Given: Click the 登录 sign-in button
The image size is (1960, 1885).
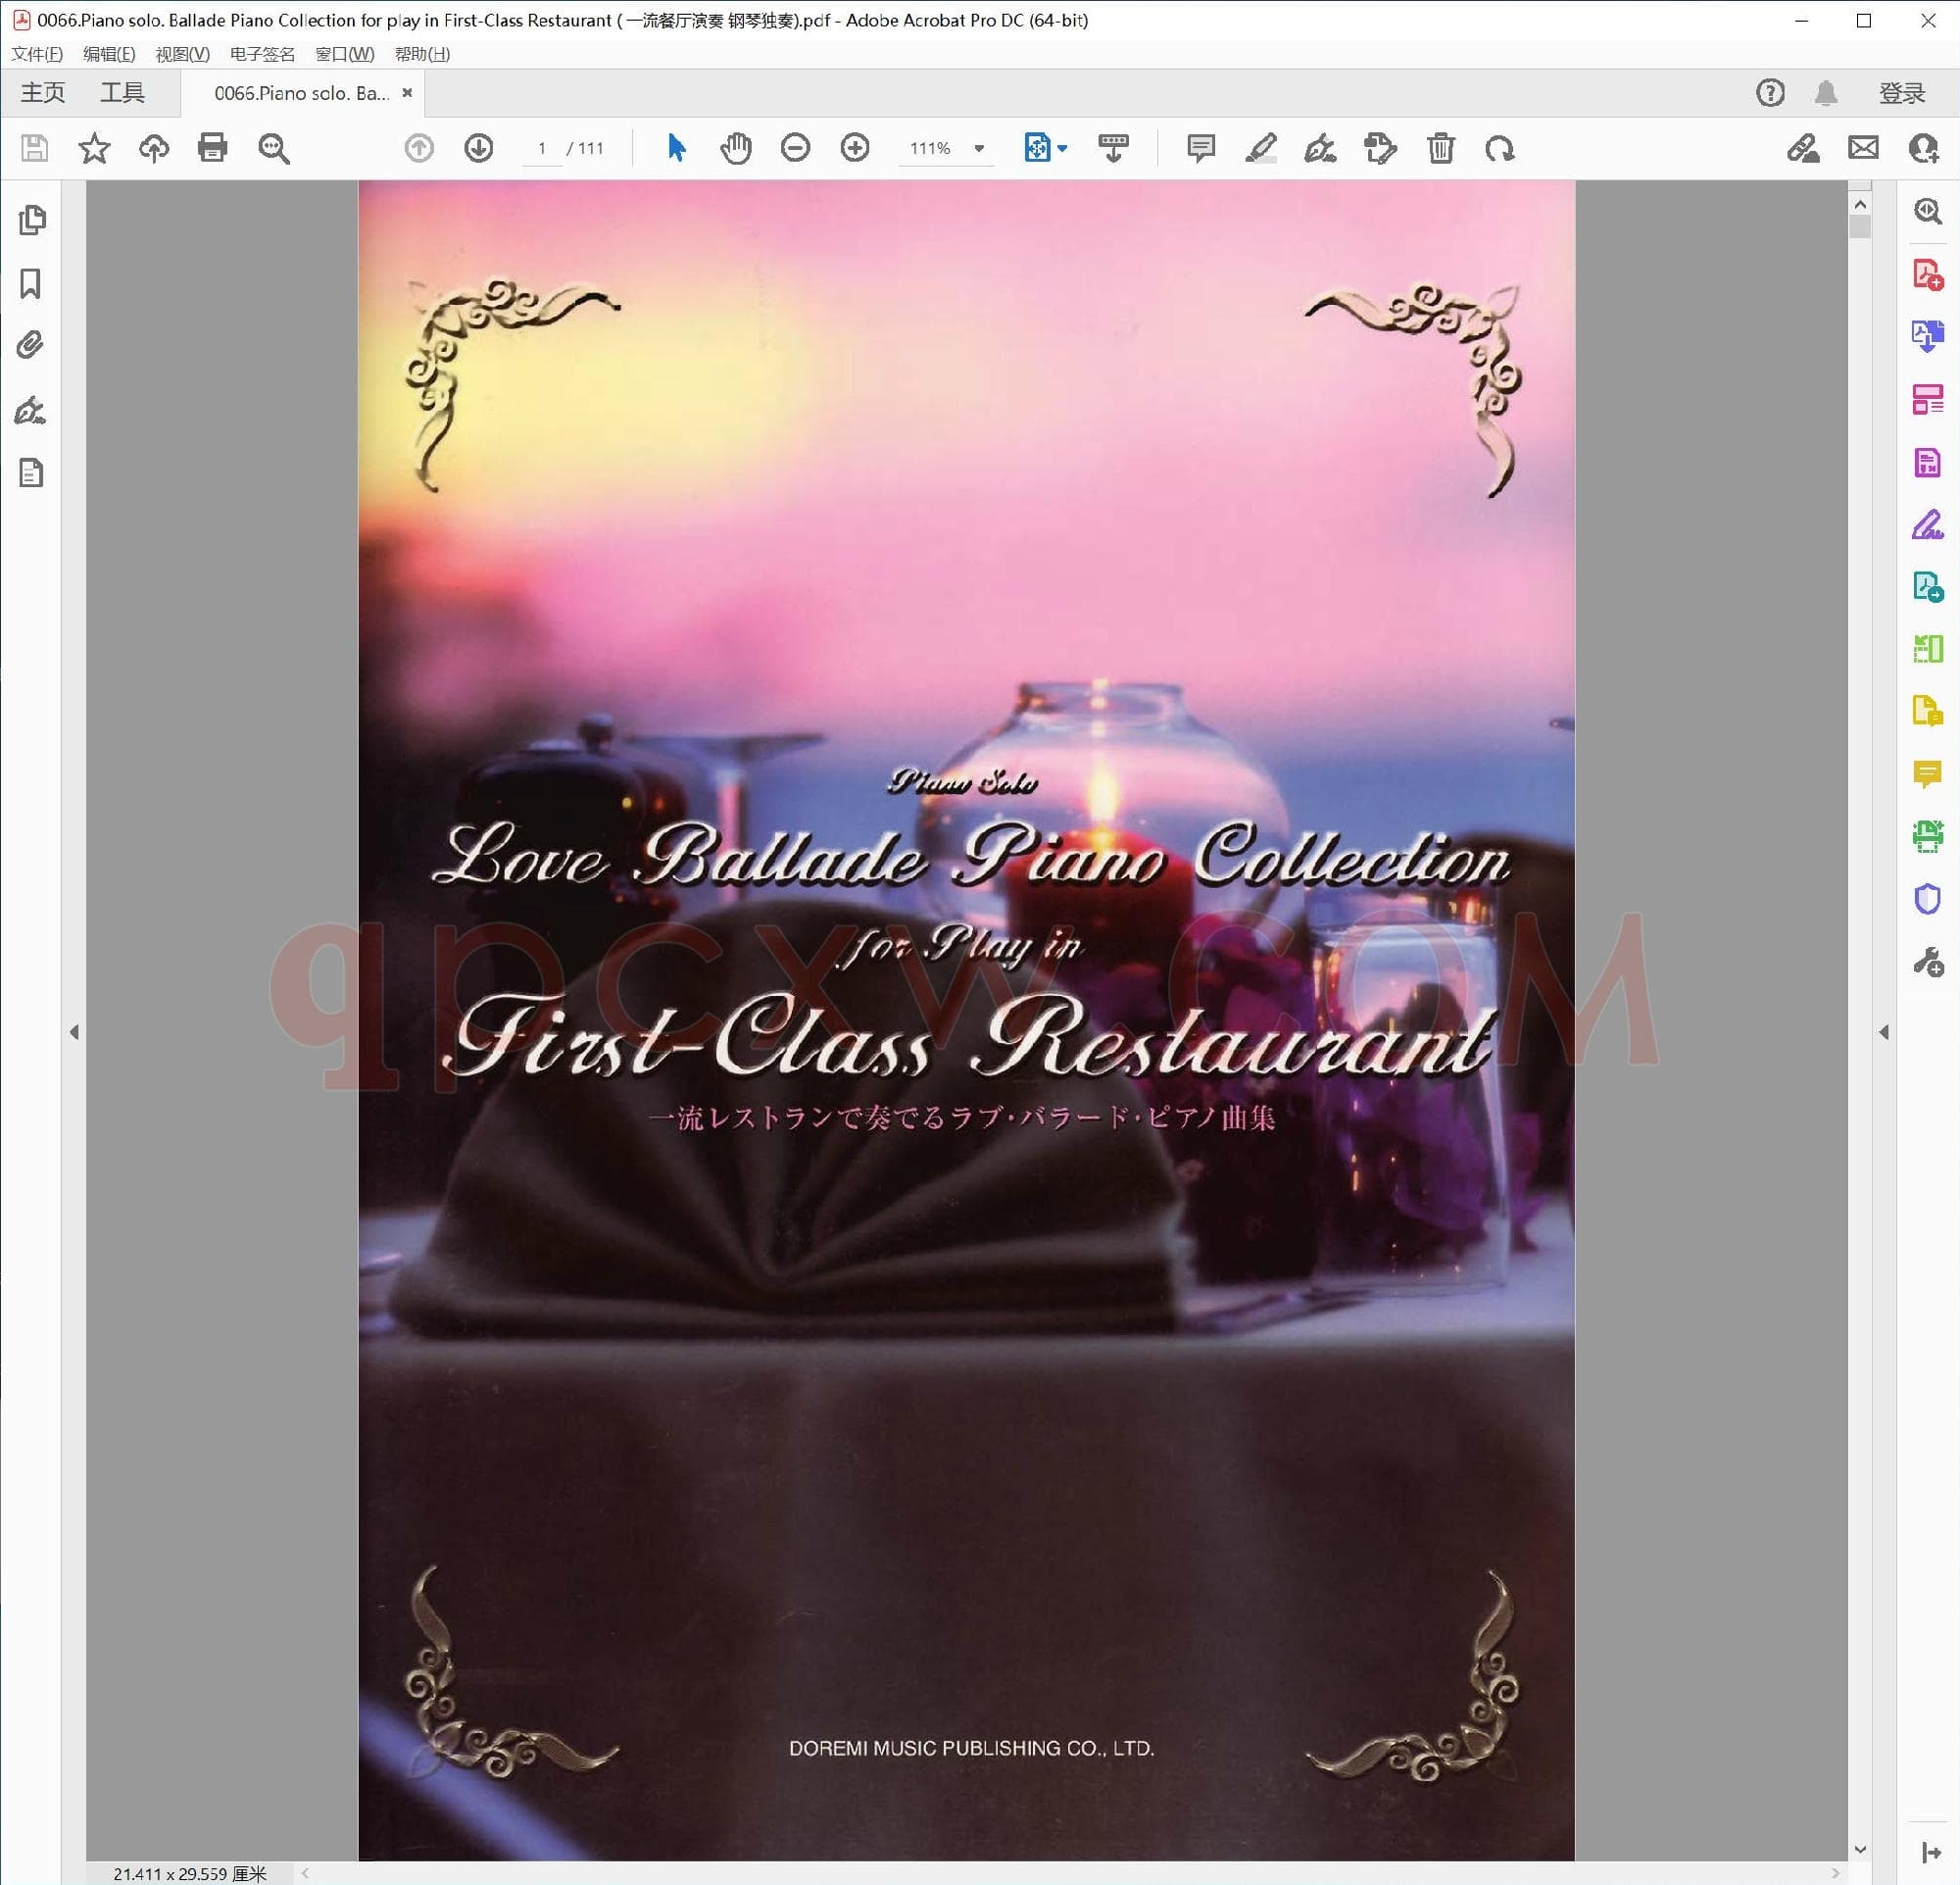Looking at the screenshot, I should point(1901,93).
